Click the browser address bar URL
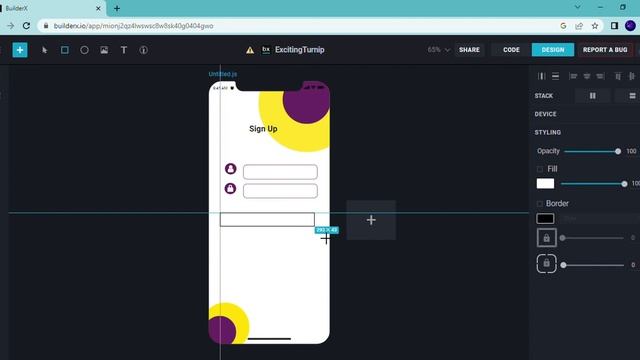The width and height of the screenshot is (640, 360). click(133, 26)
